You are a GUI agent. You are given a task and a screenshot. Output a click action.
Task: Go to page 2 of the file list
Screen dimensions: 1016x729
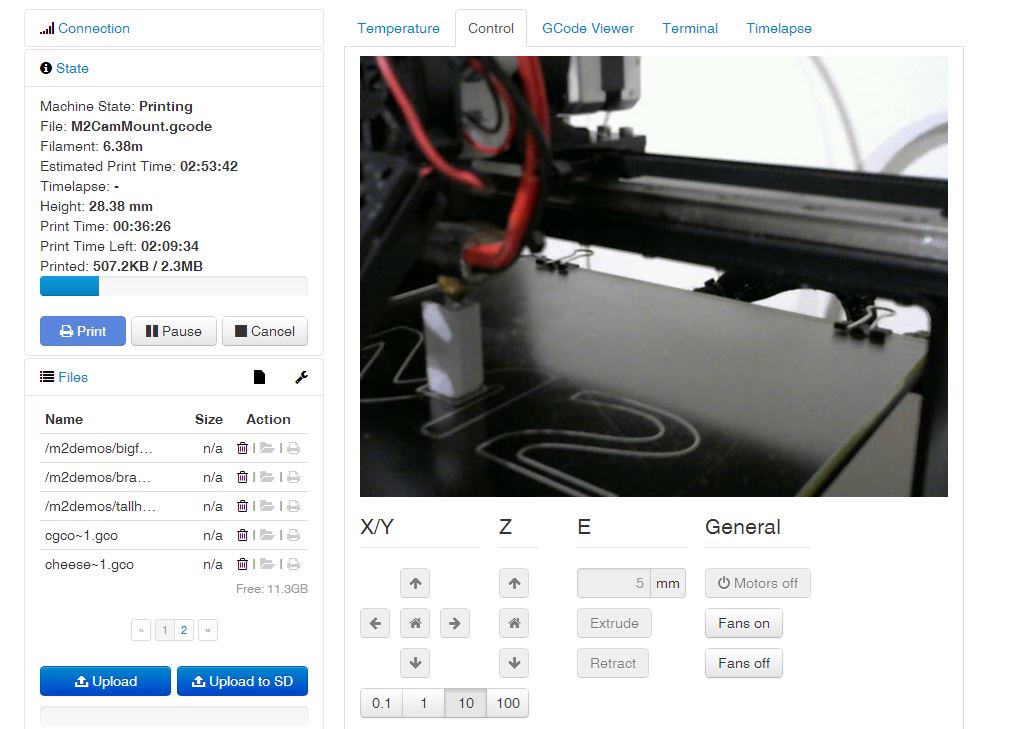pos(186,630)
